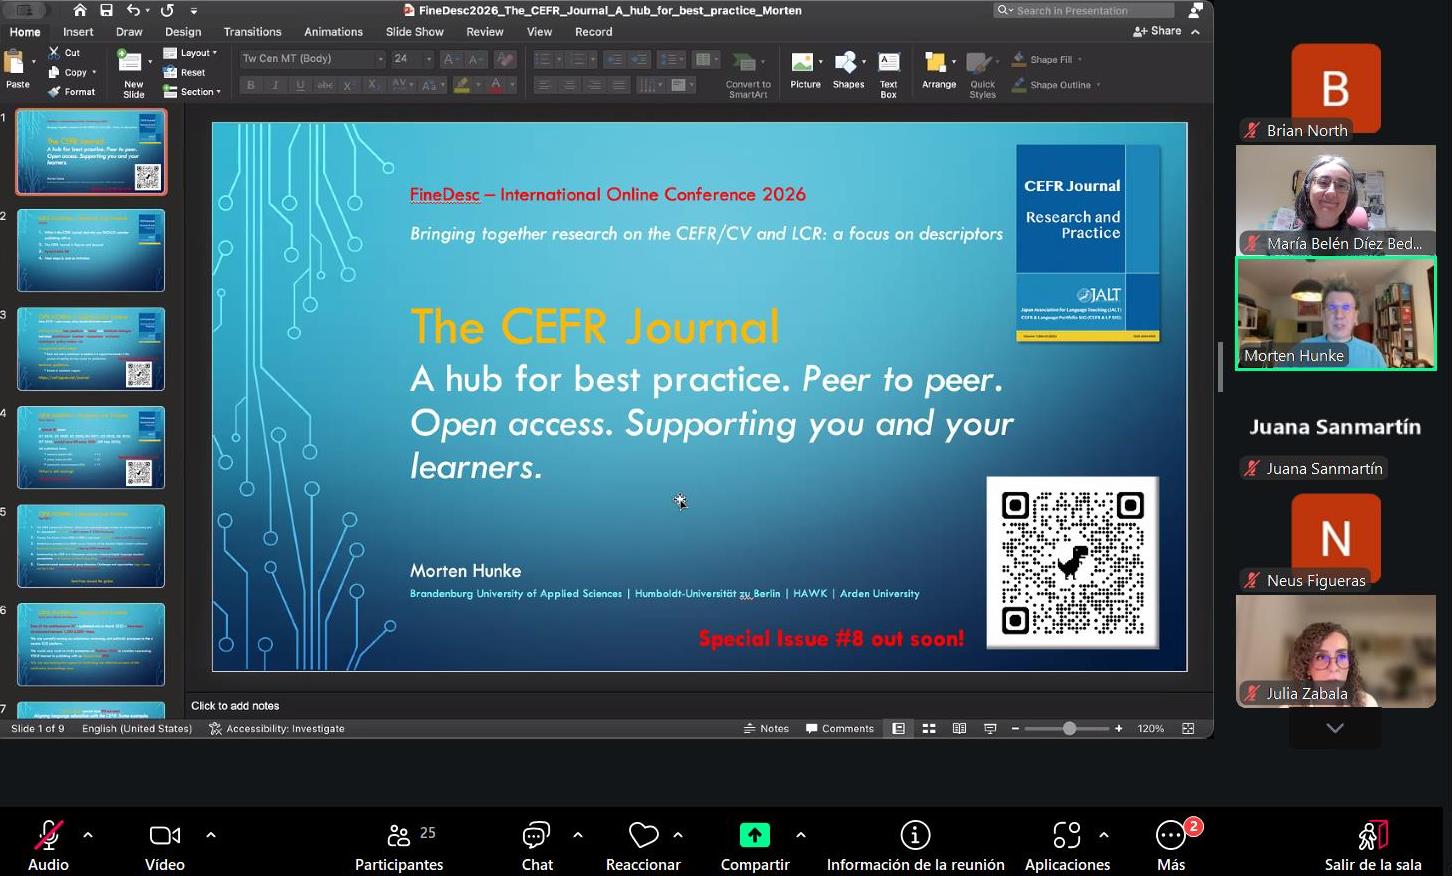Image resolution: width=1452 pixels, height=876 pixels.
Task: Insert a Picture from the ribbon
Action: coord(803,65)
